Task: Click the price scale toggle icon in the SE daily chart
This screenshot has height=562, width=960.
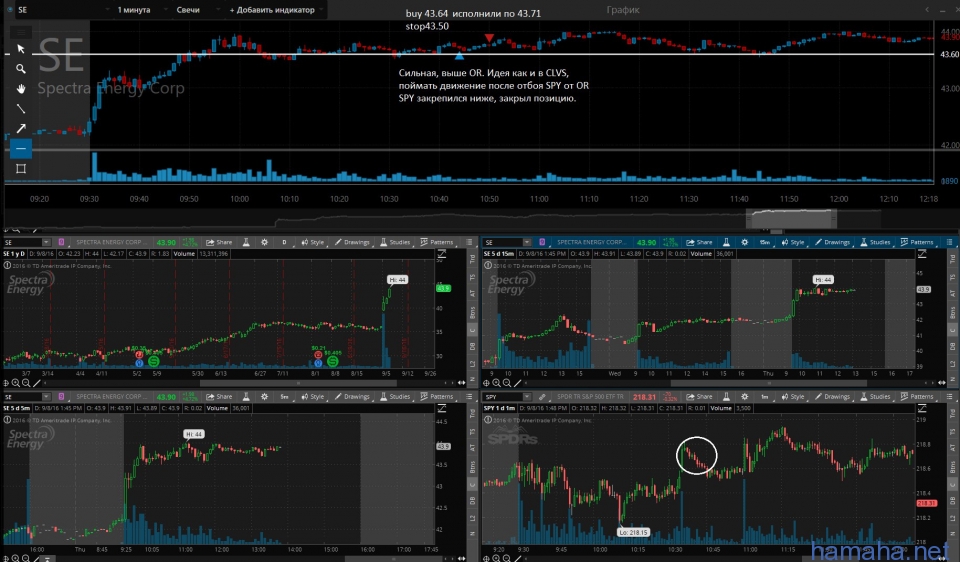Action: click(x=441, y=254)
